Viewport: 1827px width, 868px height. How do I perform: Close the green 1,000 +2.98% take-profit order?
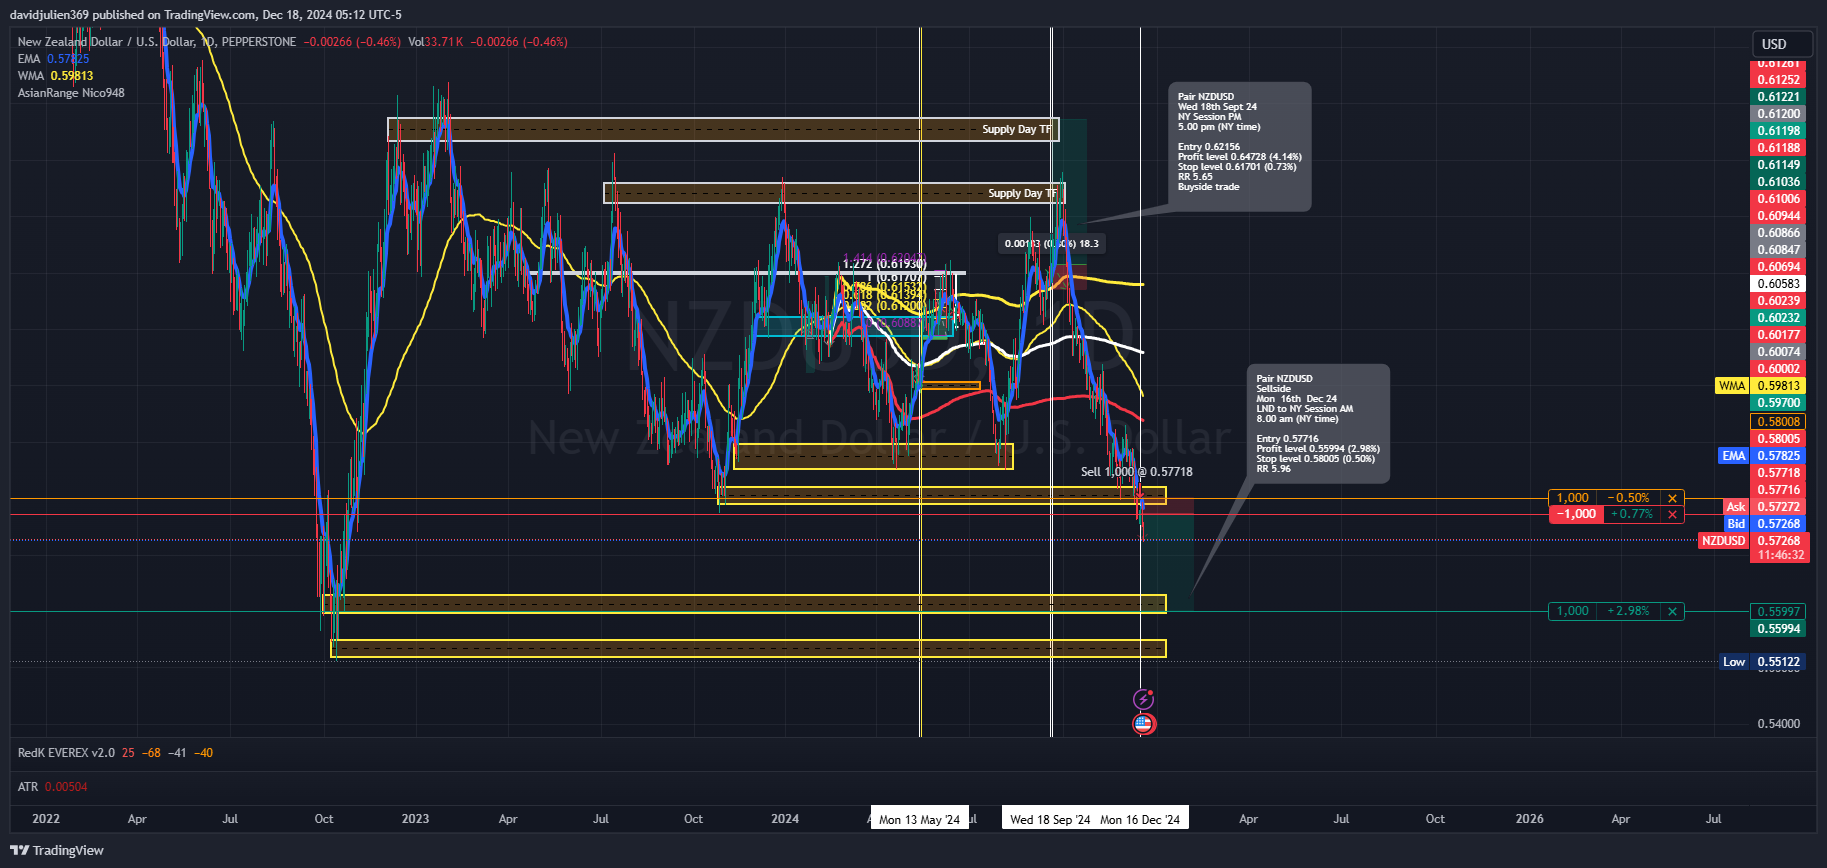1672,611
